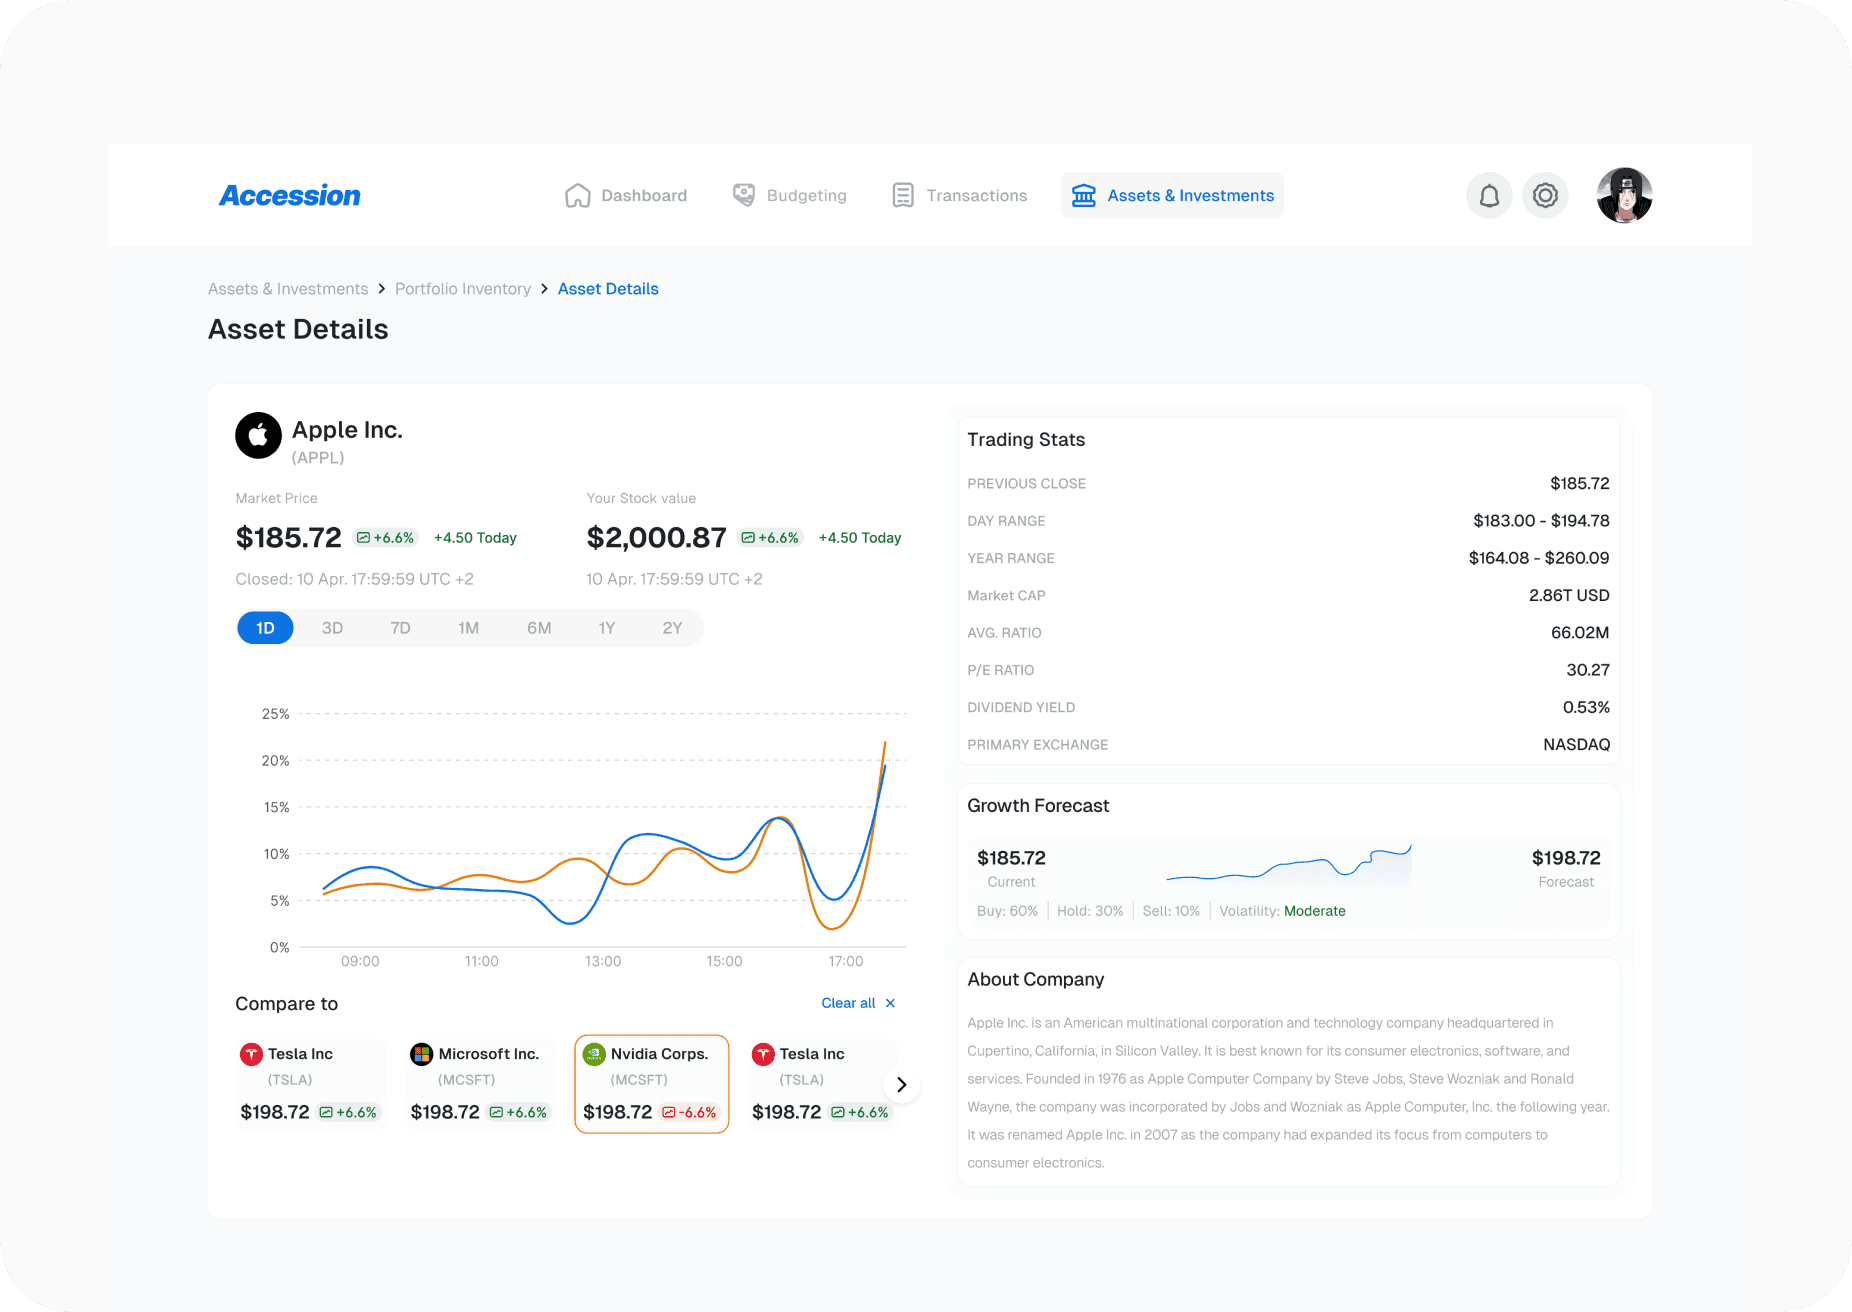Click the DAY RANGE value $183.00 - $194.78
Viewport: 1852px width, 1312px height.
tap(1541, 521)
